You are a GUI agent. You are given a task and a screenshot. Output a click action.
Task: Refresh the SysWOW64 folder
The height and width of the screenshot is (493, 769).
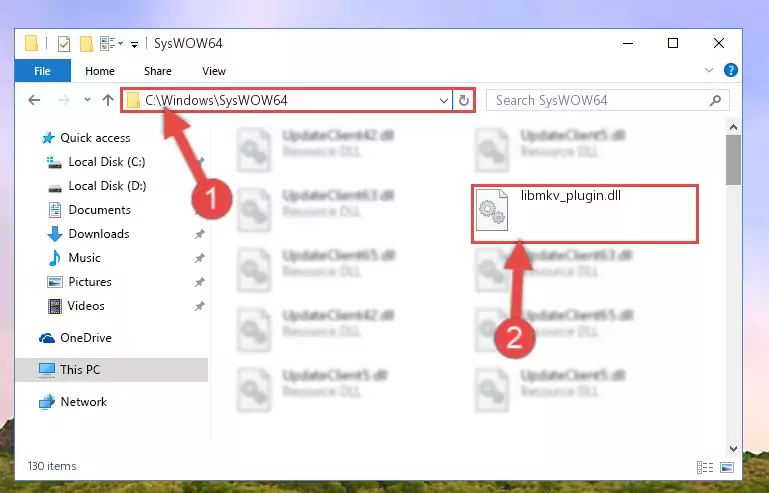[463, 101]
